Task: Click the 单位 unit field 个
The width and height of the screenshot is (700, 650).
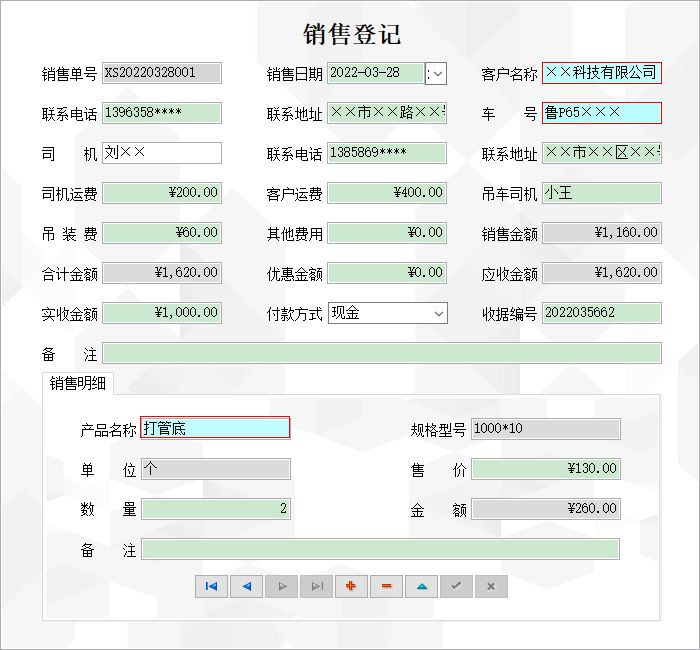Action: click(216, 469)
